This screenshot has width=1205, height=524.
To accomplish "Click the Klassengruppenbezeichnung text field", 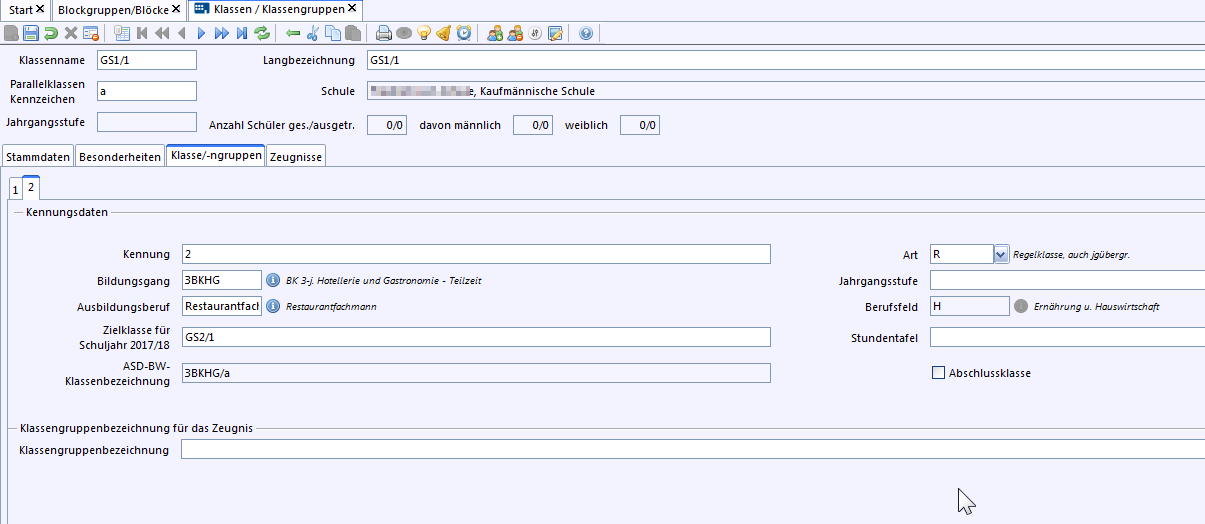I will (690, 450).
